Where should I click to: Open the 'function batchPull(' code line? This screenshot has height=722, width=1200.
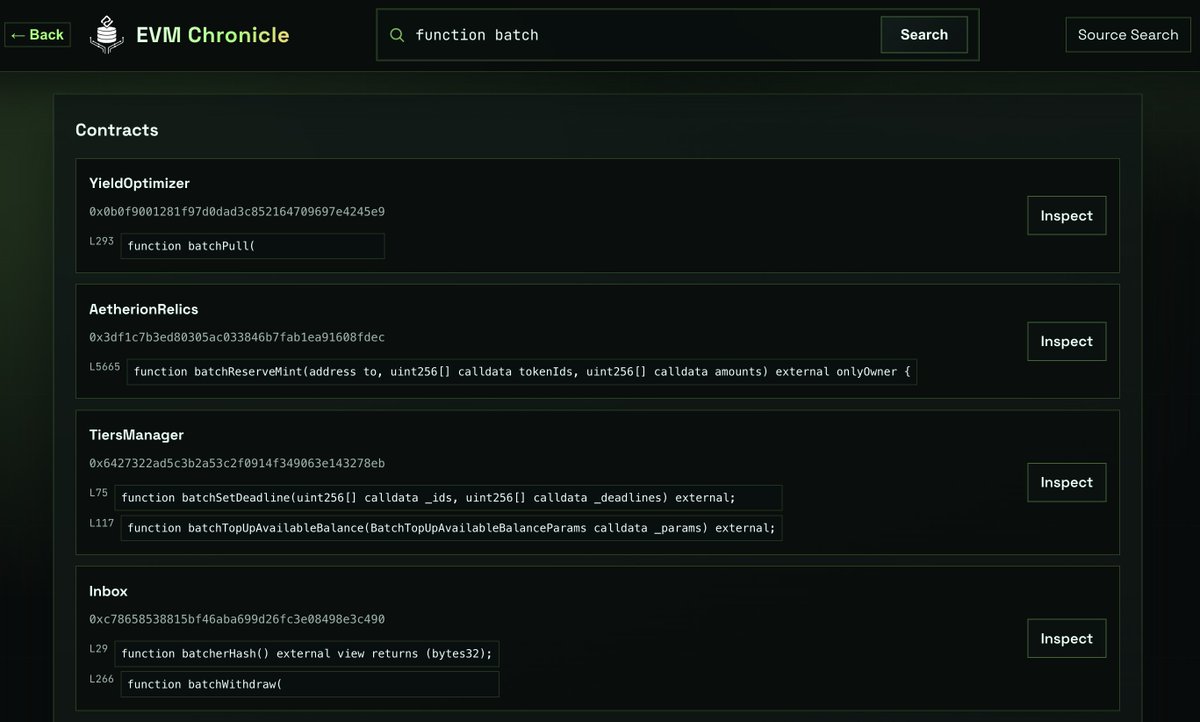point(253,246)
